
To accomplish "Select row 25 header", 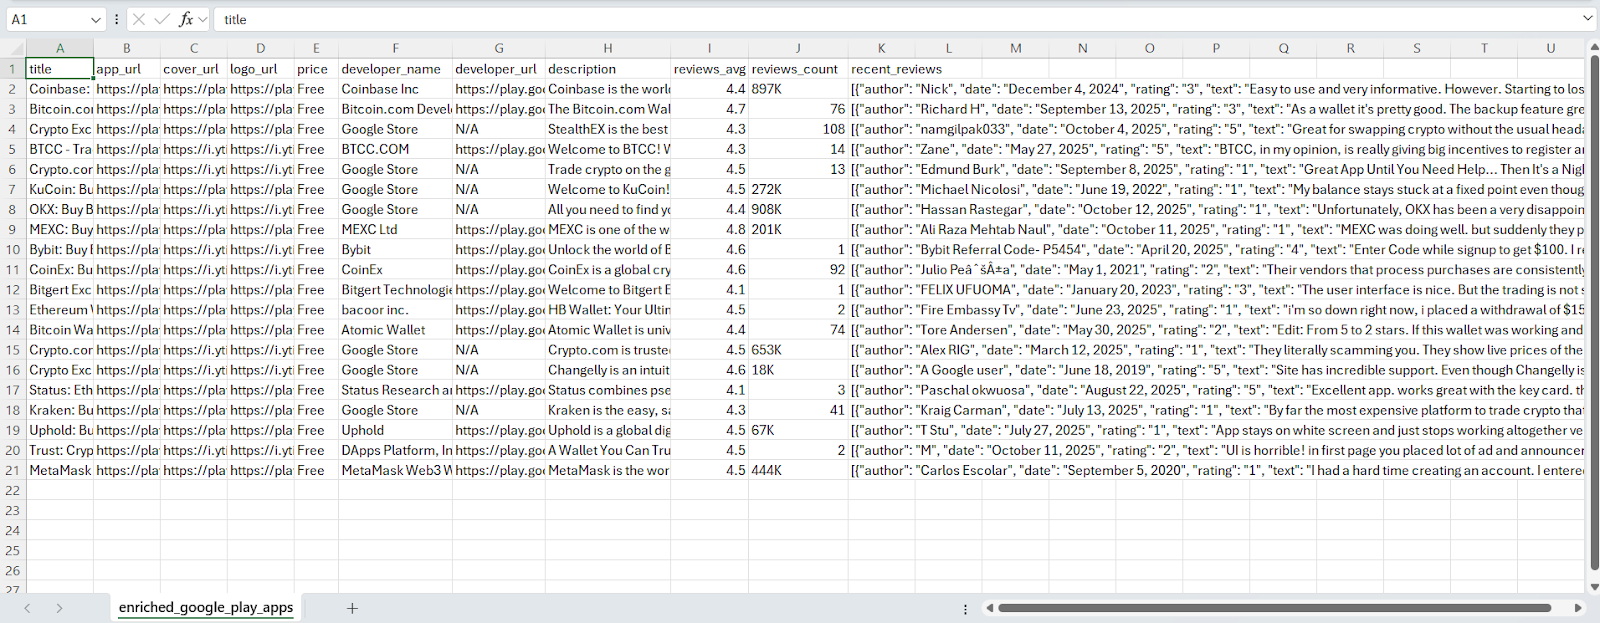I will tap(13, 550).
